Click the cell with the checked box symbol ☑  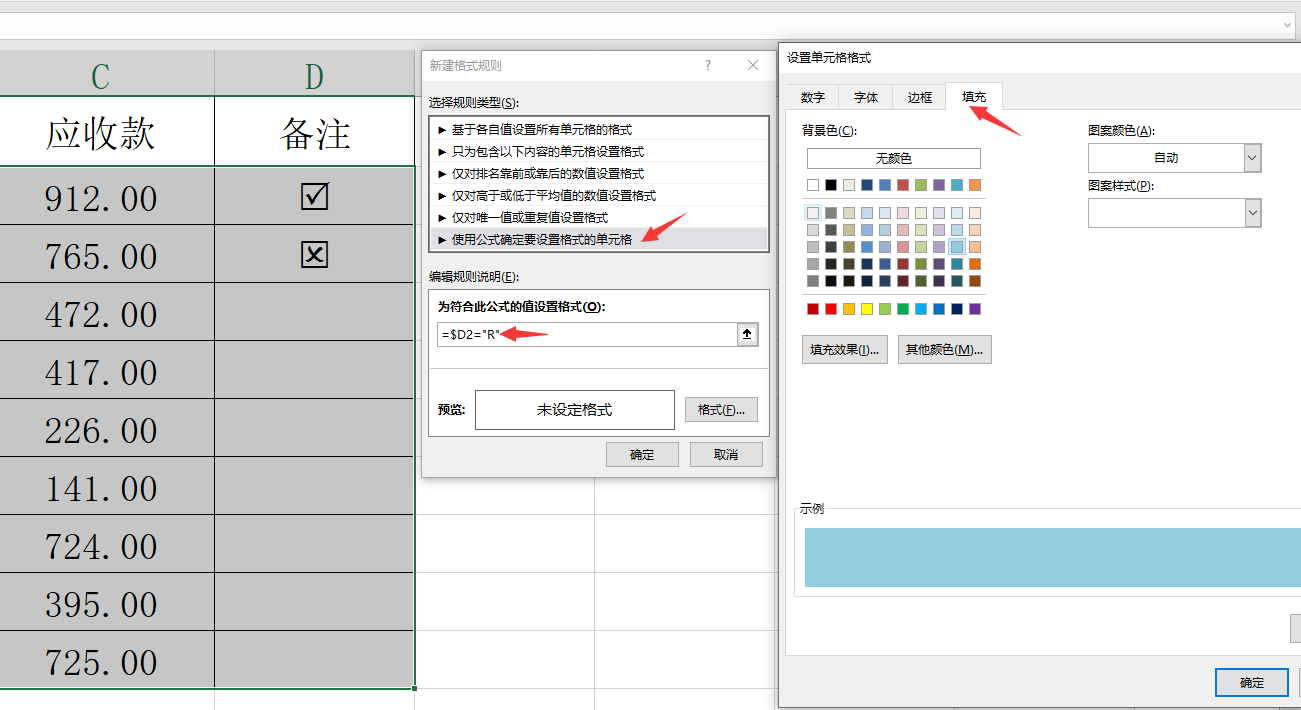[x=314, y=197]
